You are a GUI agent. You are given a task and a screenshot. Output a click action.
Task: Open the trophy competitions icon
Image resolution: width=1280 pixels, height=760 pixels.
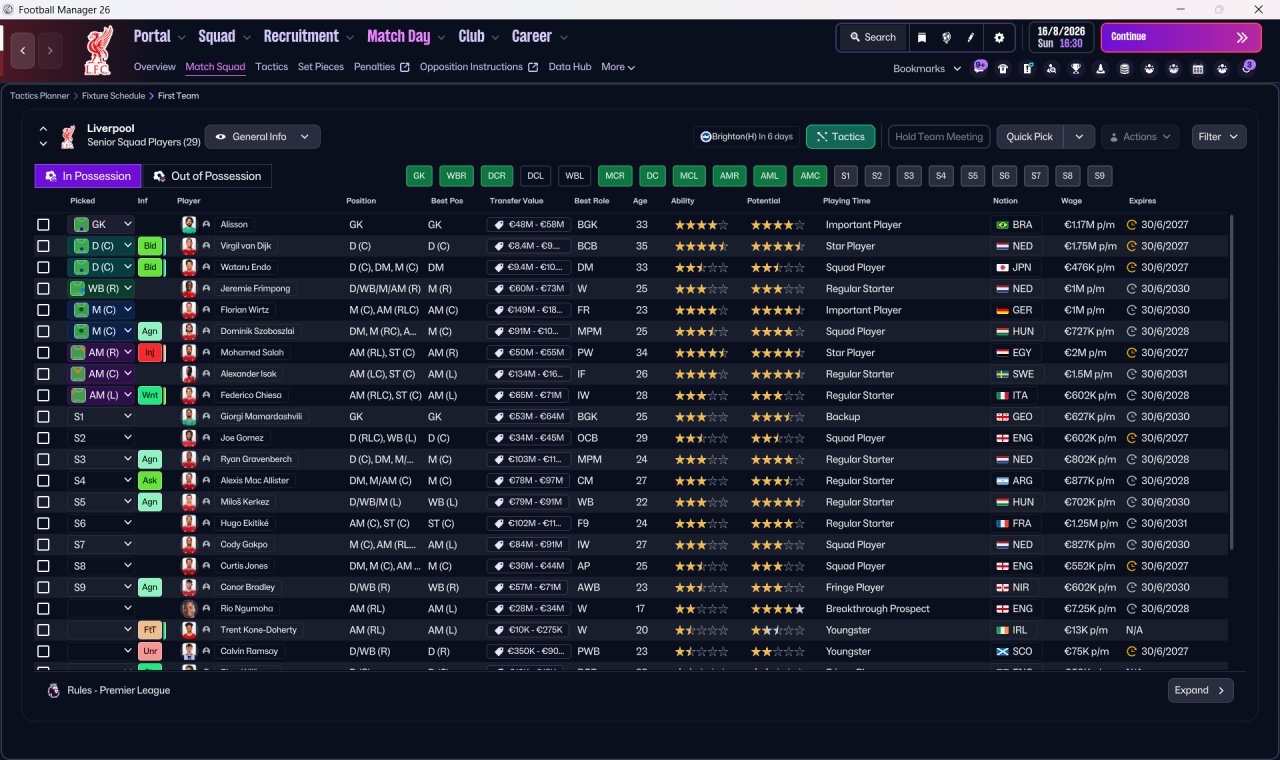point(1076,69)
